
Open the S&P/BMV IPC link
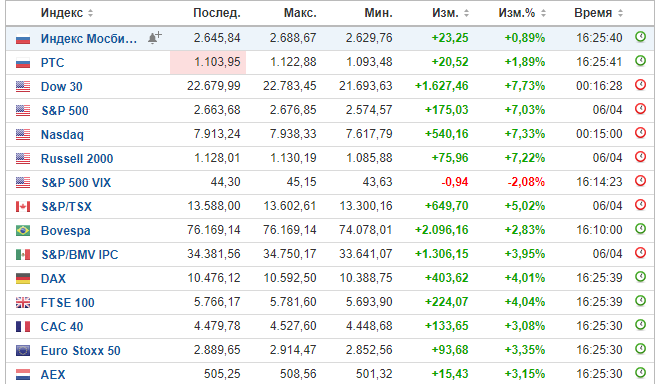79,255
